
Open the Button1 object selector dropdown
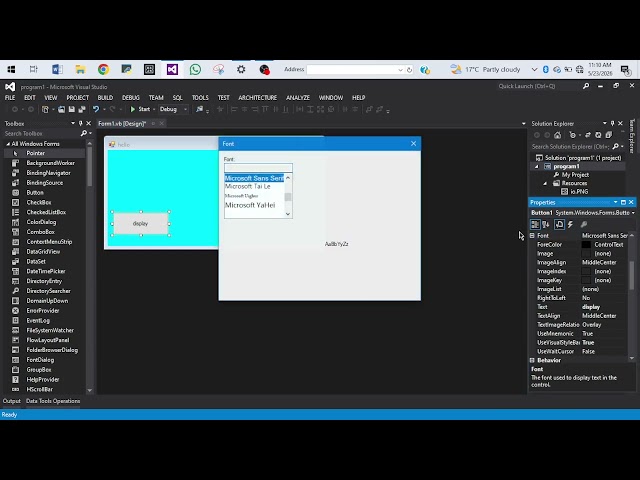(x=633, y=213)
